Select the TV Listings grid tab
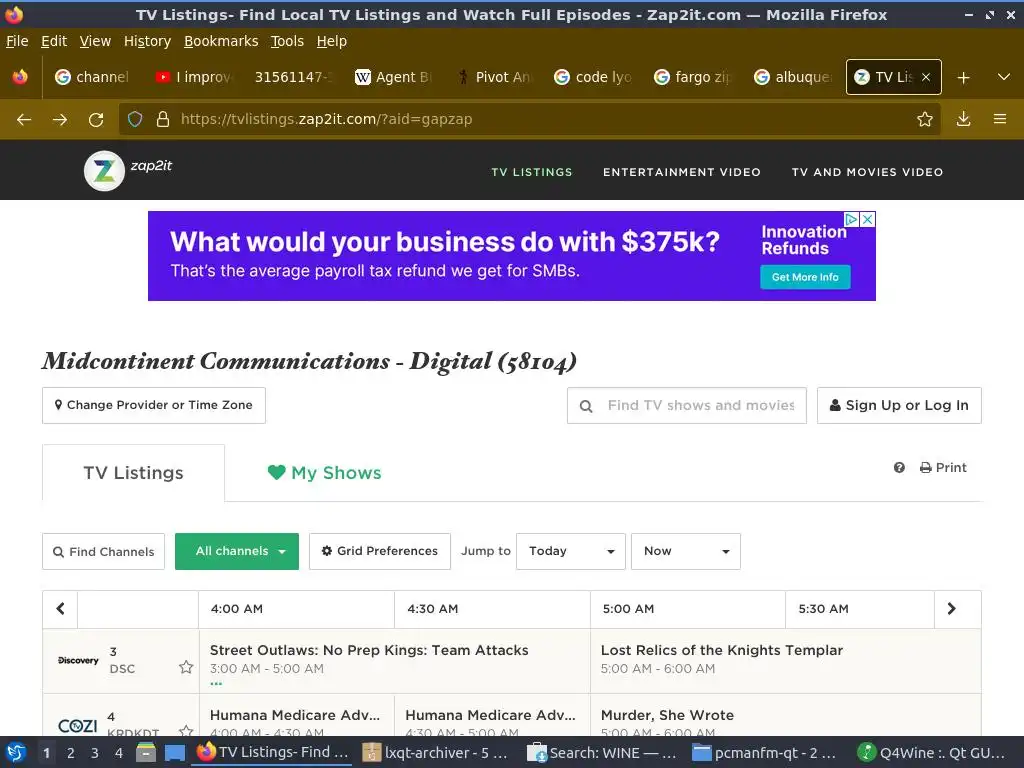Screen dimensions: 1024x768 click(133, 473)
